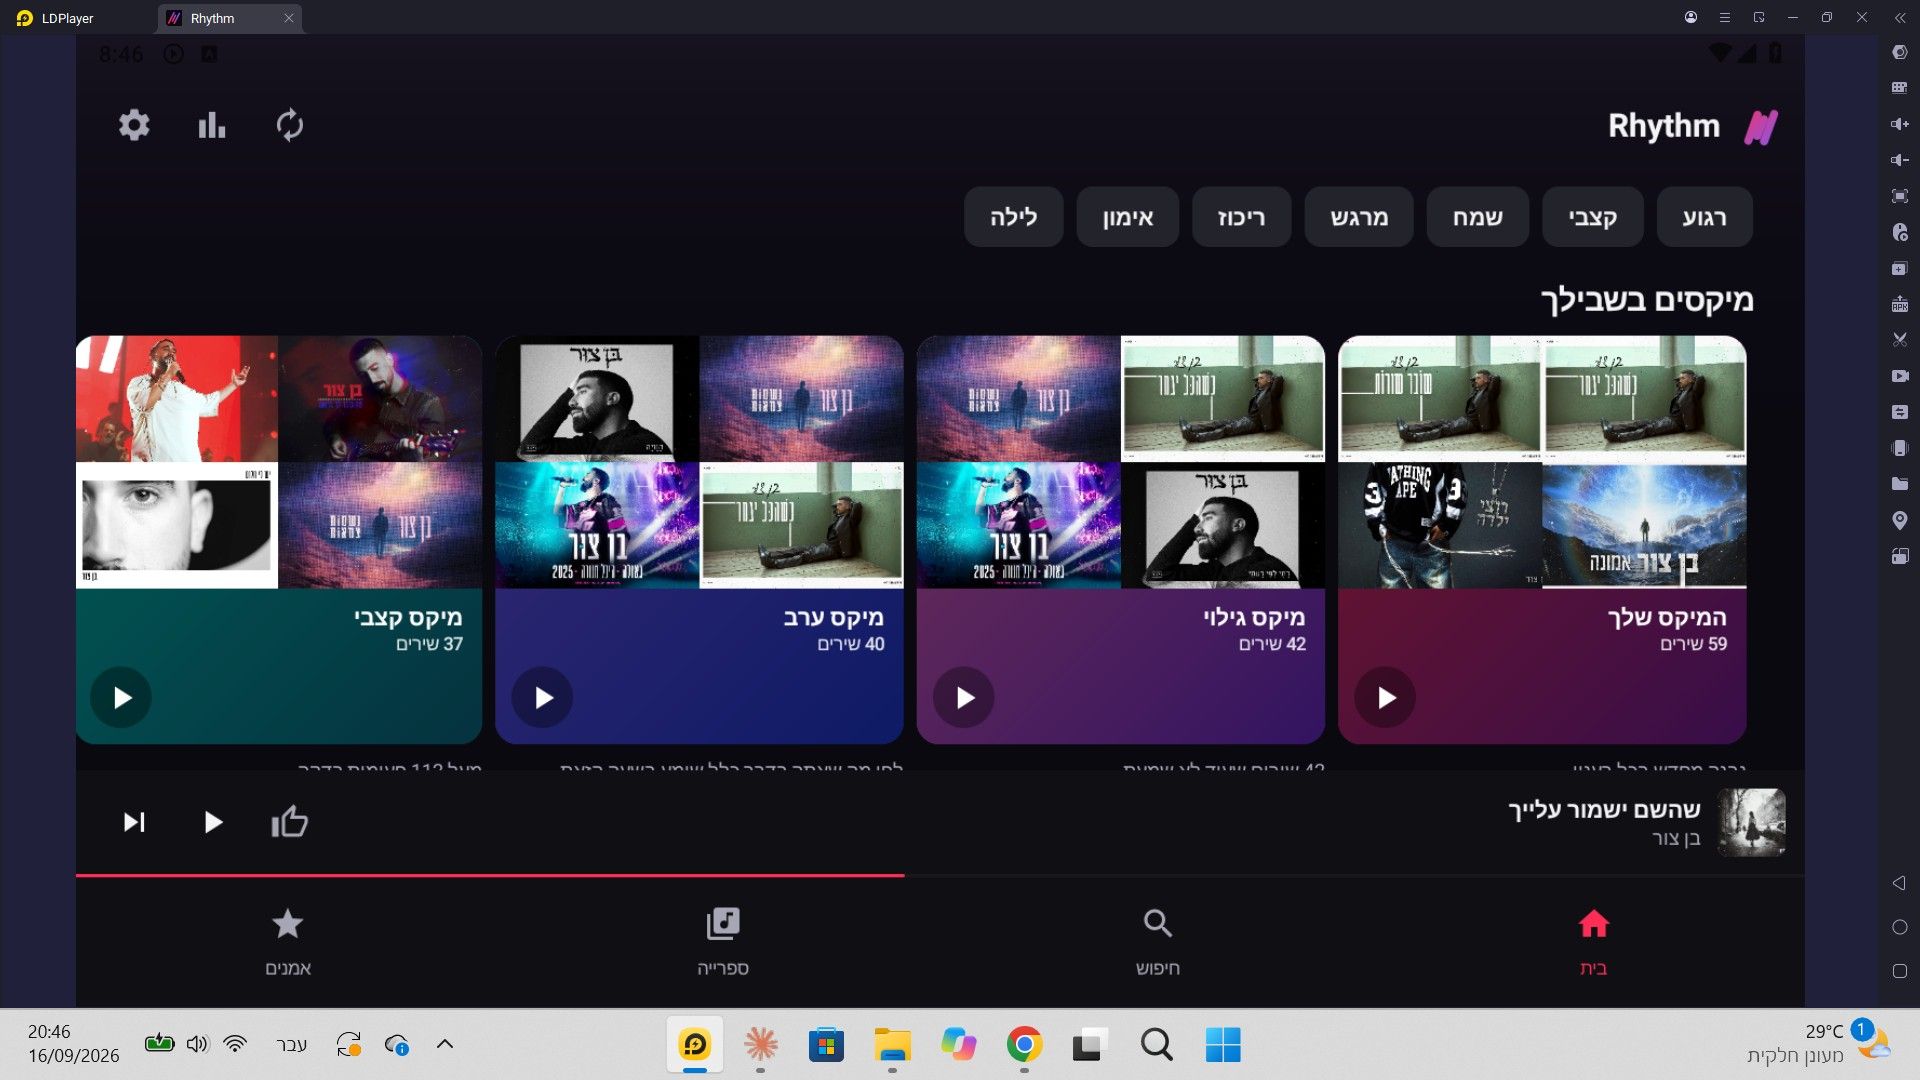
Task: Start video recording from LDPlayer sidebar
Action: [x=1900, y=376]
